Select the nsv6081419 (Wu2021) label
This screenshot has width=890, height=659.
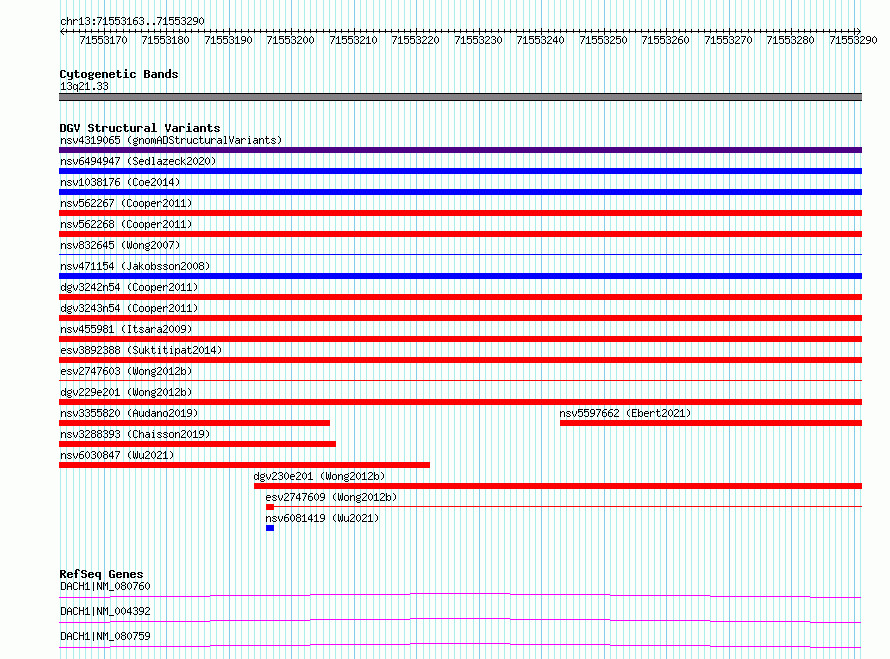322,518
